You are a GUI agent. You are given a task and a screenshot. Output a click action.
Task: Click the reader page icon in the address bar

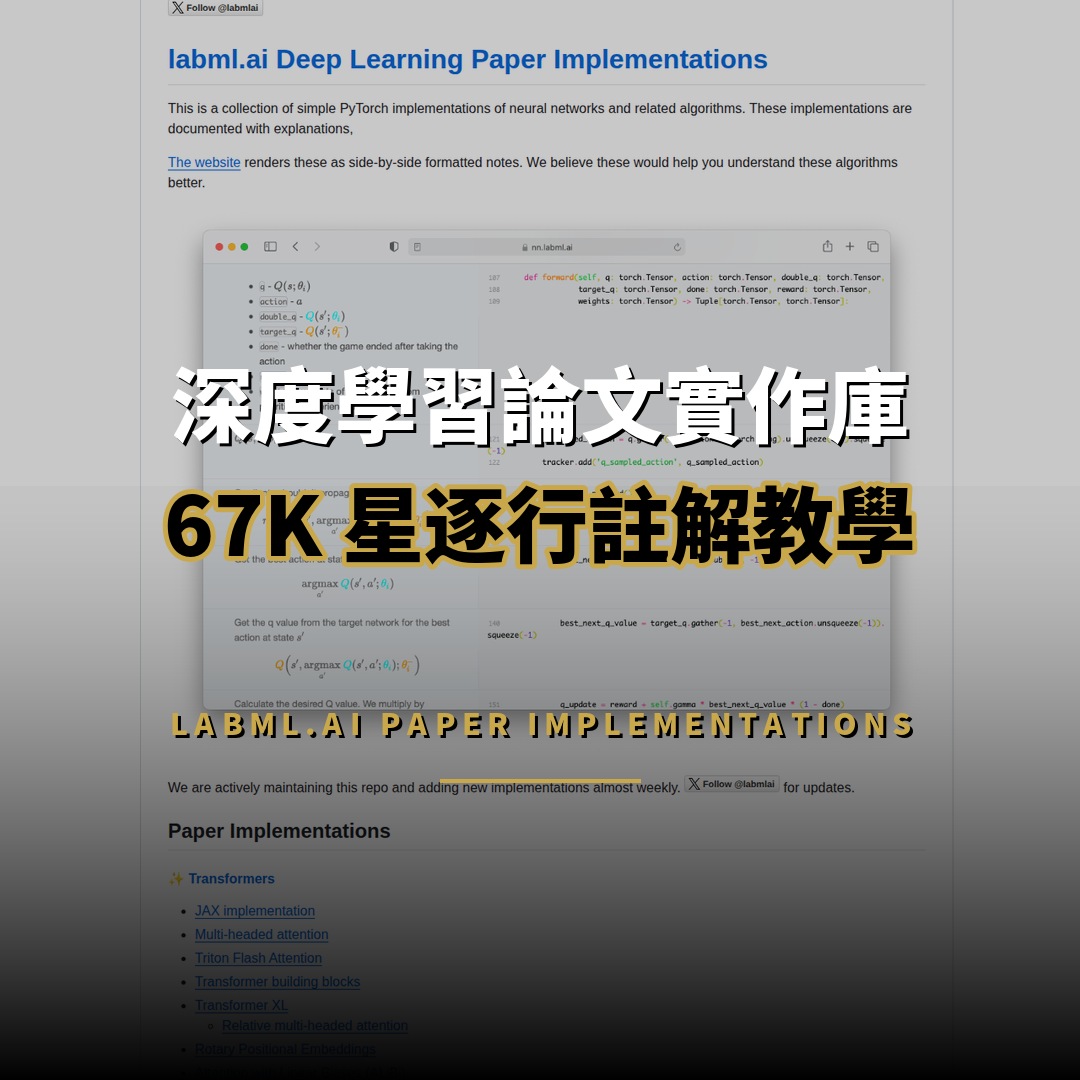tap(417, 247)
